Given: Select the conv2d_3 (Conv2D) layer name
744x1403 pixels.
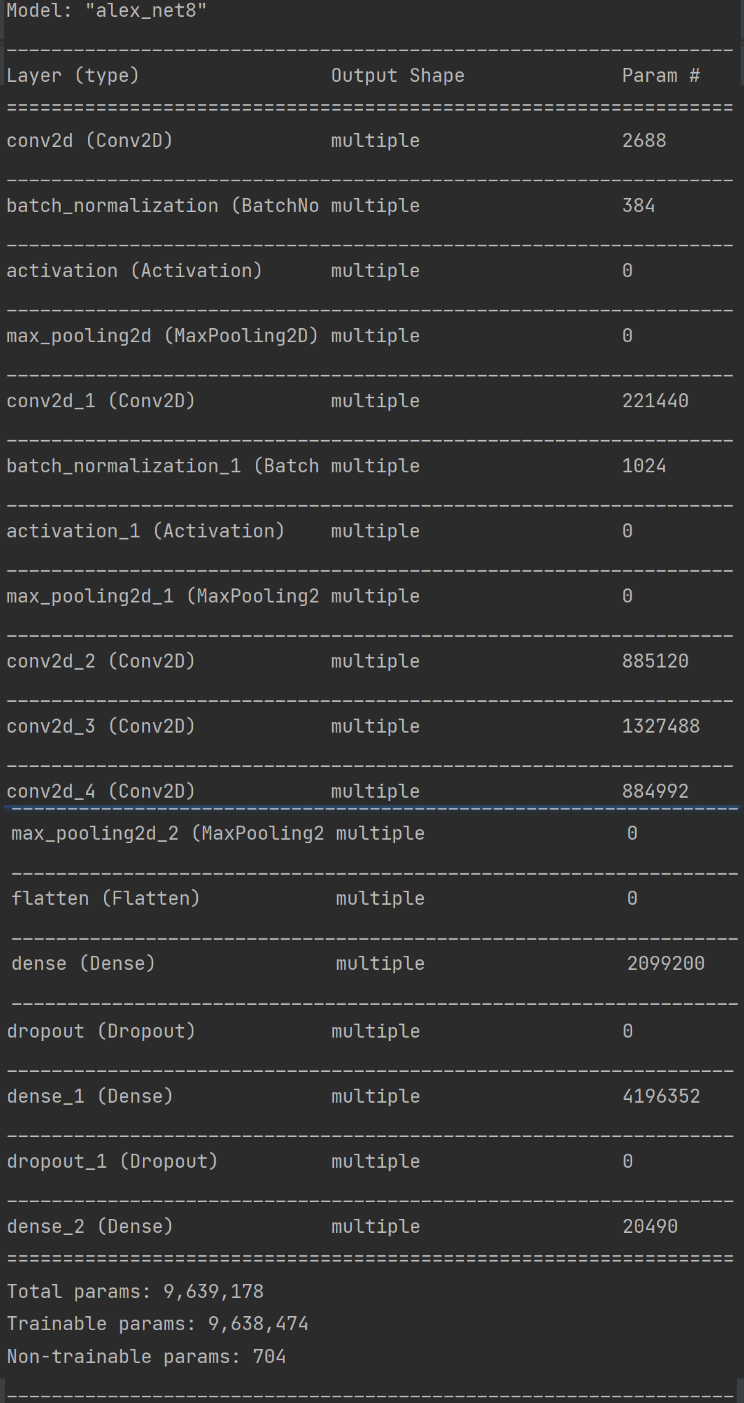Looking at the screenshot, I should [x=101, y=726].
